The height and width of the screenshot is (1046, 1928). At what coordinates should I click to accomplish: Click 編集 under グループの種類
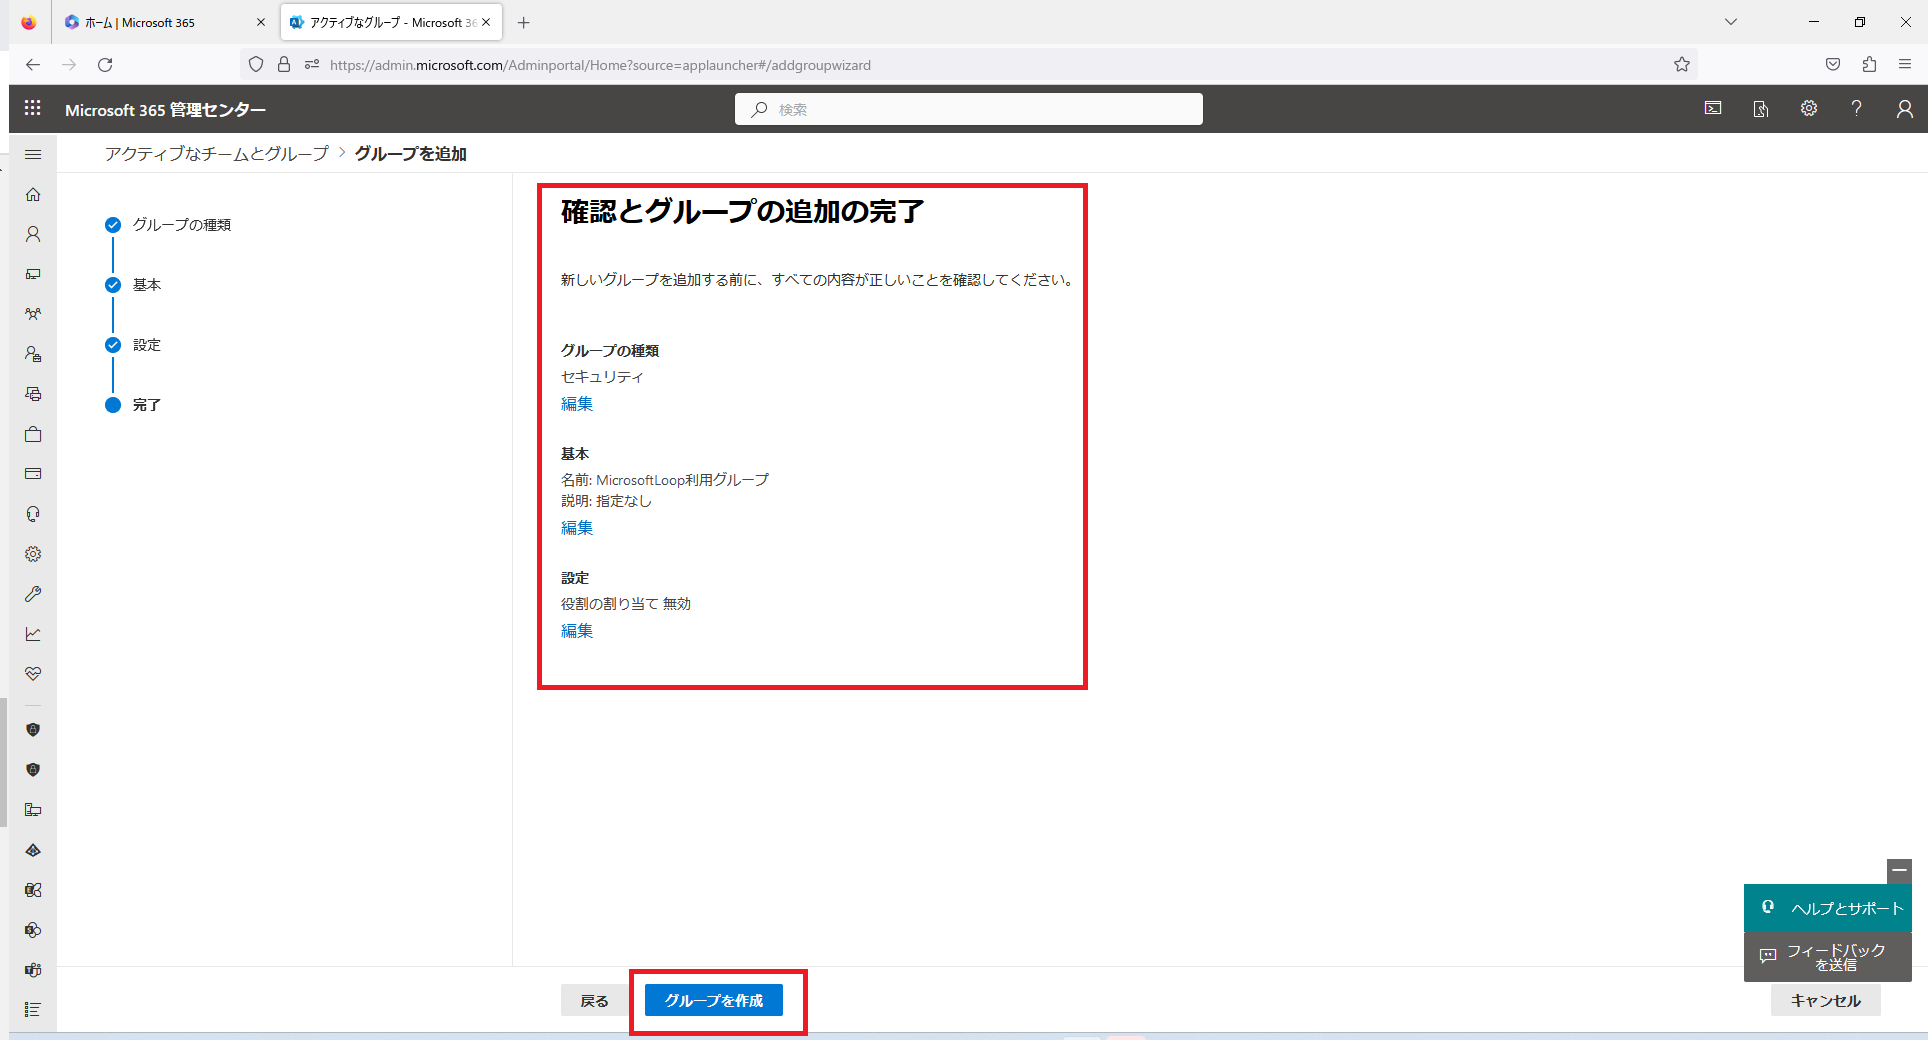click(577, 404)
